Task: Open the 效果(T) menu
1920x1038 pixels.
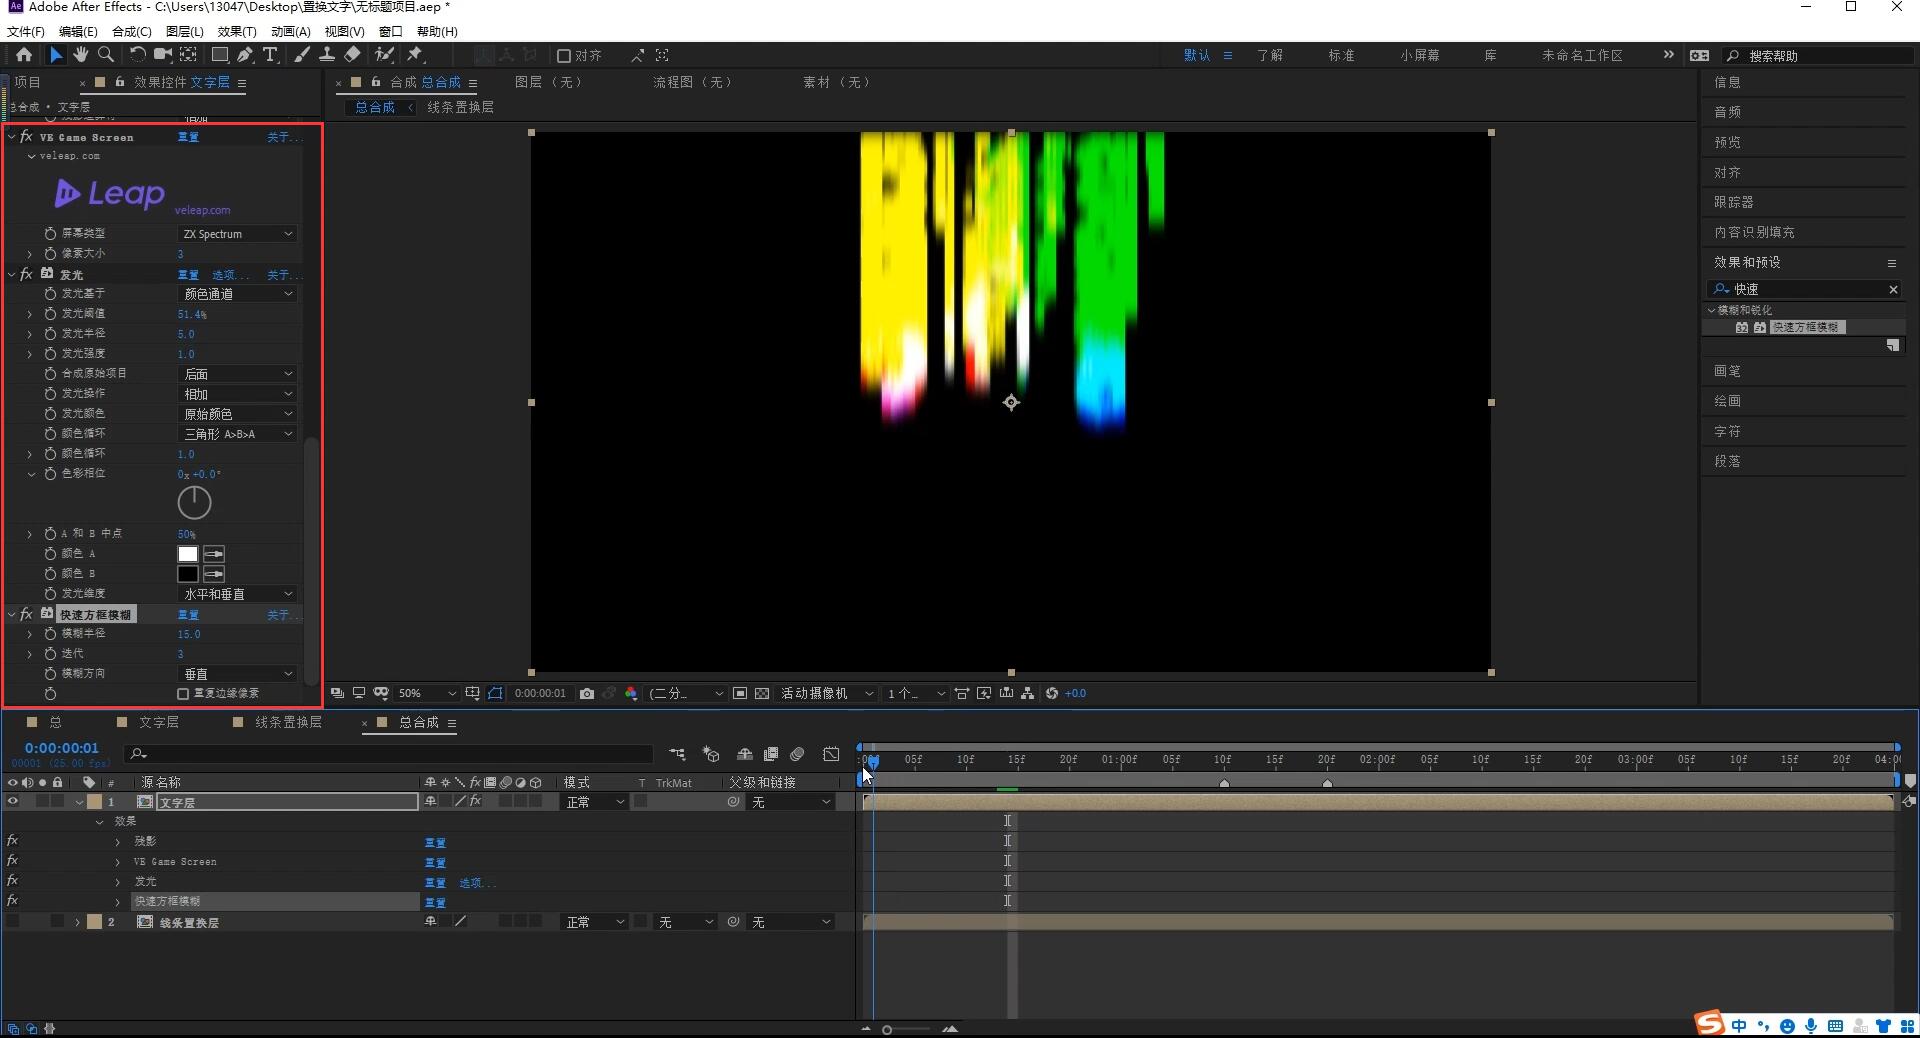Action: pyautogui.click(x=237, y=32)
